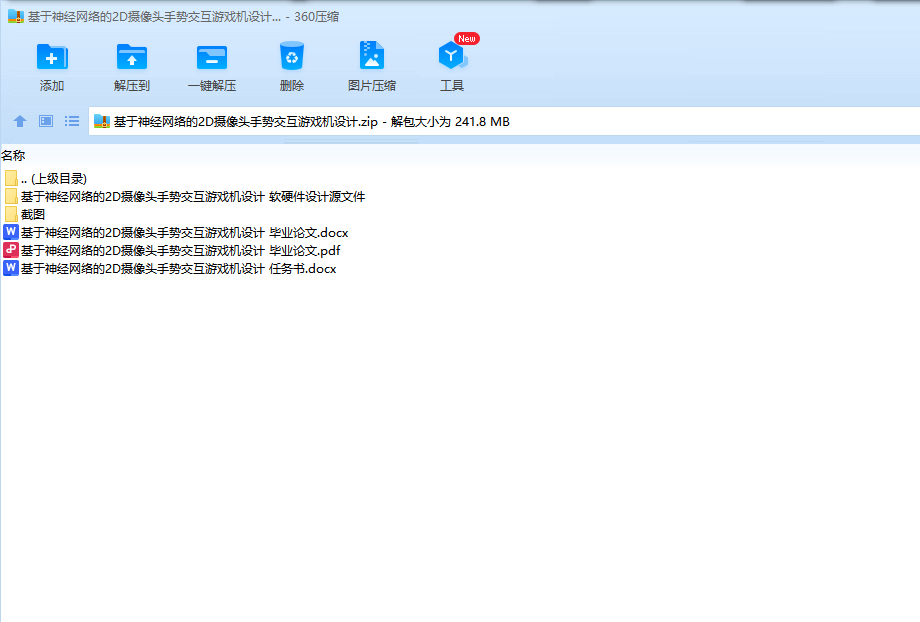Click the window title ending in 360压缩
The height and width of the screenshot is (622, 920).
point(183,16)
